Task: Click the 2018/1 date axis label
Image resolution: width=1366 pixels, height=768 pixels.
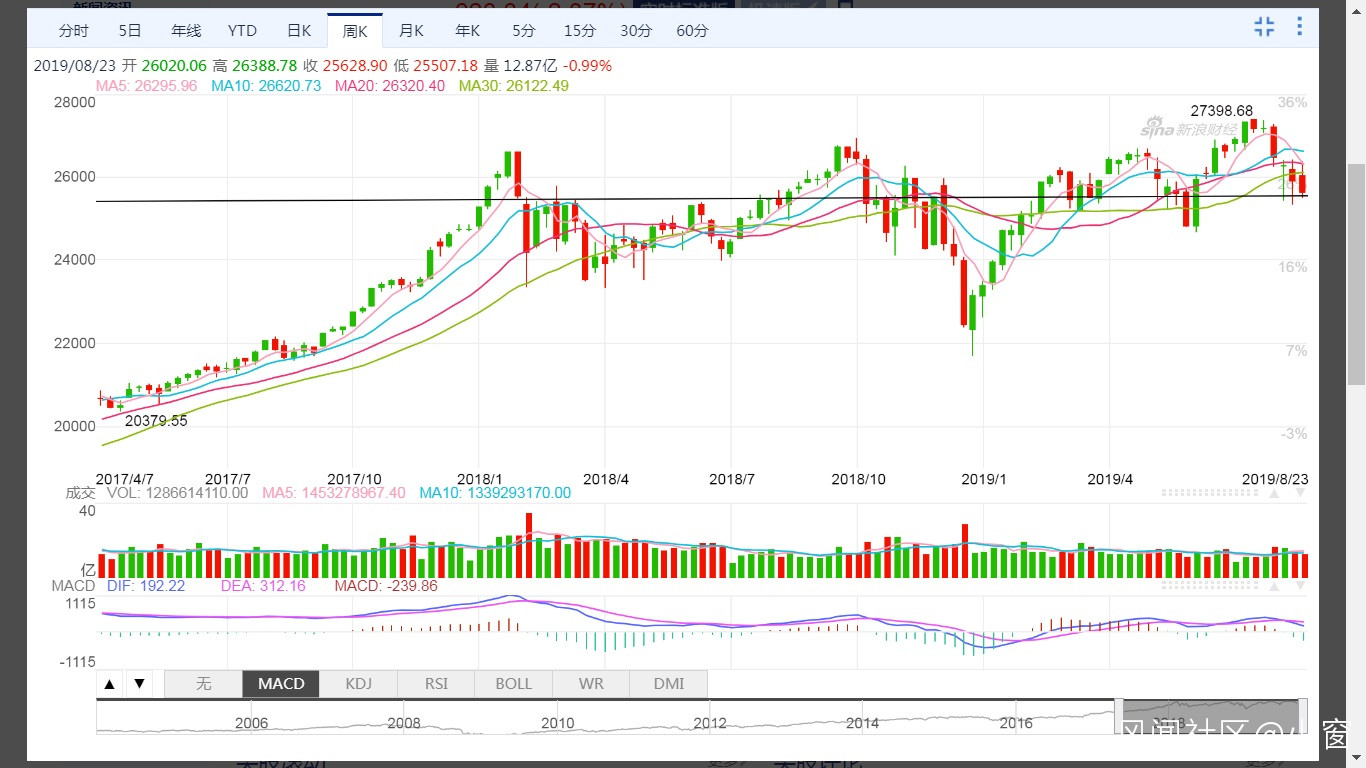Action: pyautogui.click(x=479, y=479)
